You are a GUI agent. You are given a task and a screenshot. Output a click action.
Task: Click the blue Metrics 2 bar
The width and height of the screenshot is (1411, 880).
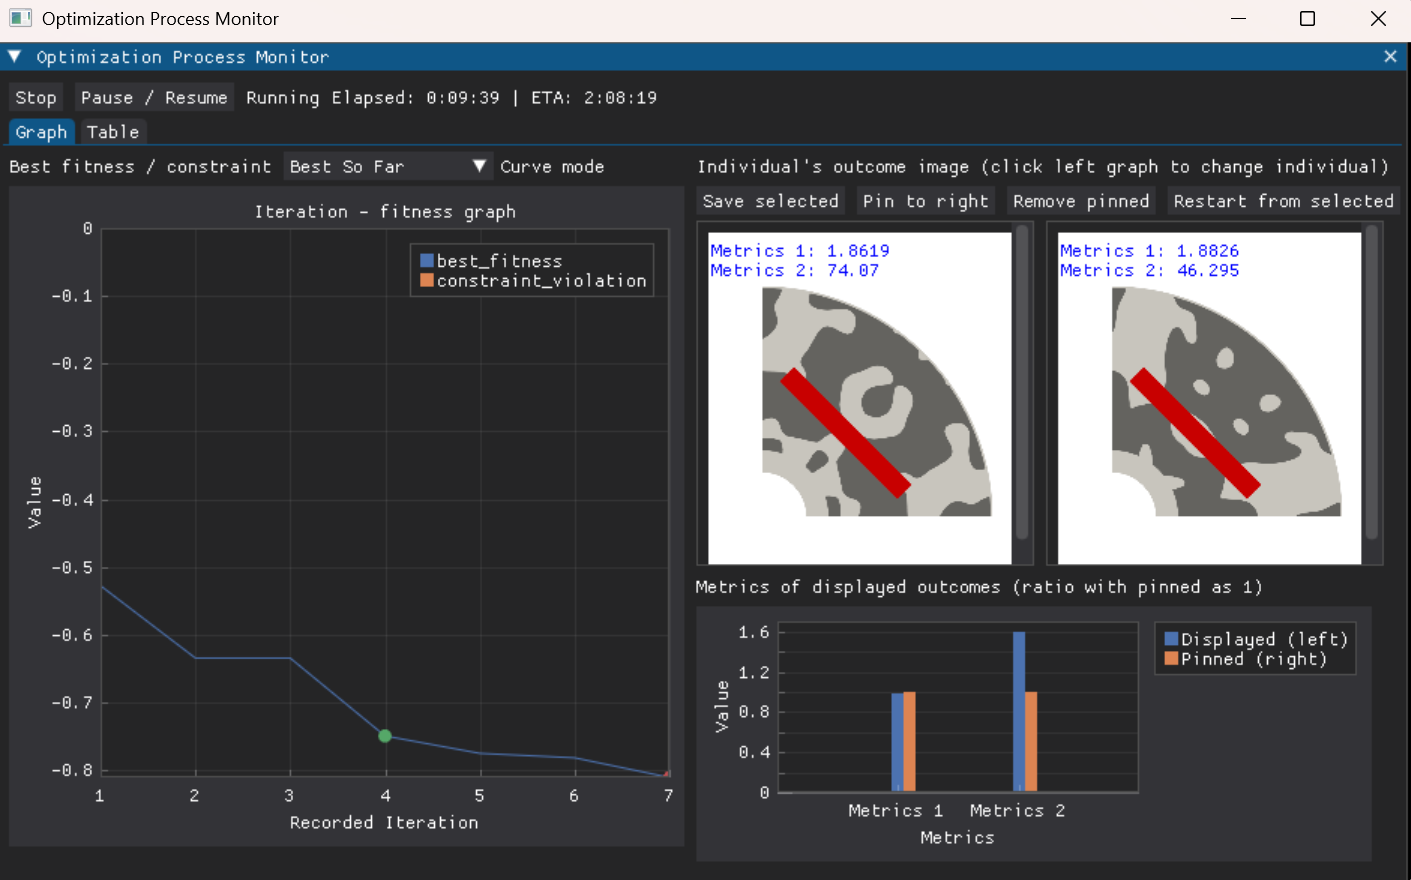click(1019, 712)
